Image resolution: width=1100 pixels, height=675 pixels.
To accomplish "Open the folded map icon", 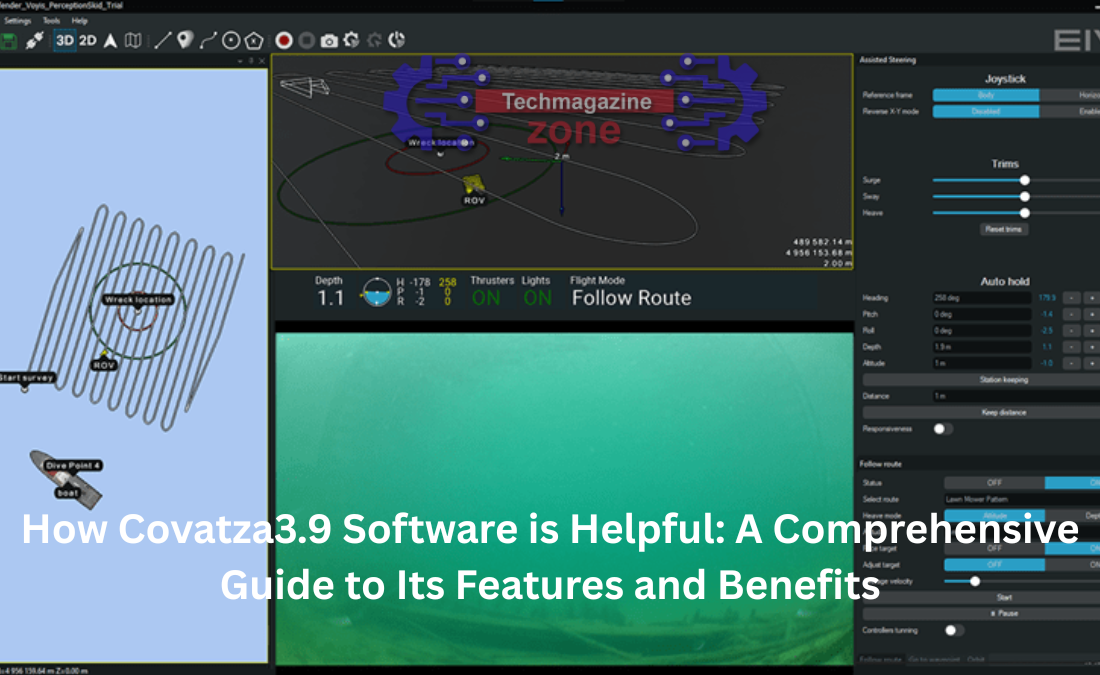I will click(x=133, y=41).
